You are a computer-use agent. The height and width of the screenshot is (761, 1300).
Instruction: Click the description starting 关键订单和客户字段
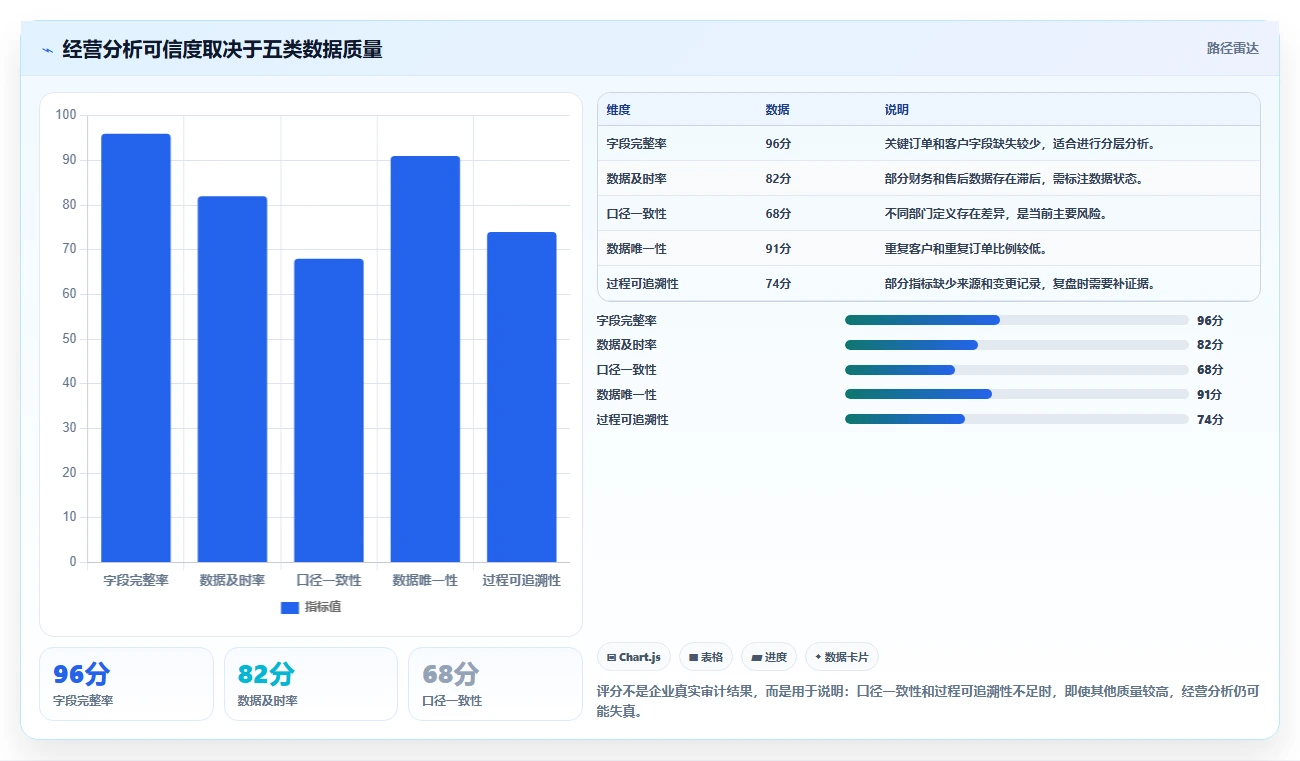click(1020, 144)
